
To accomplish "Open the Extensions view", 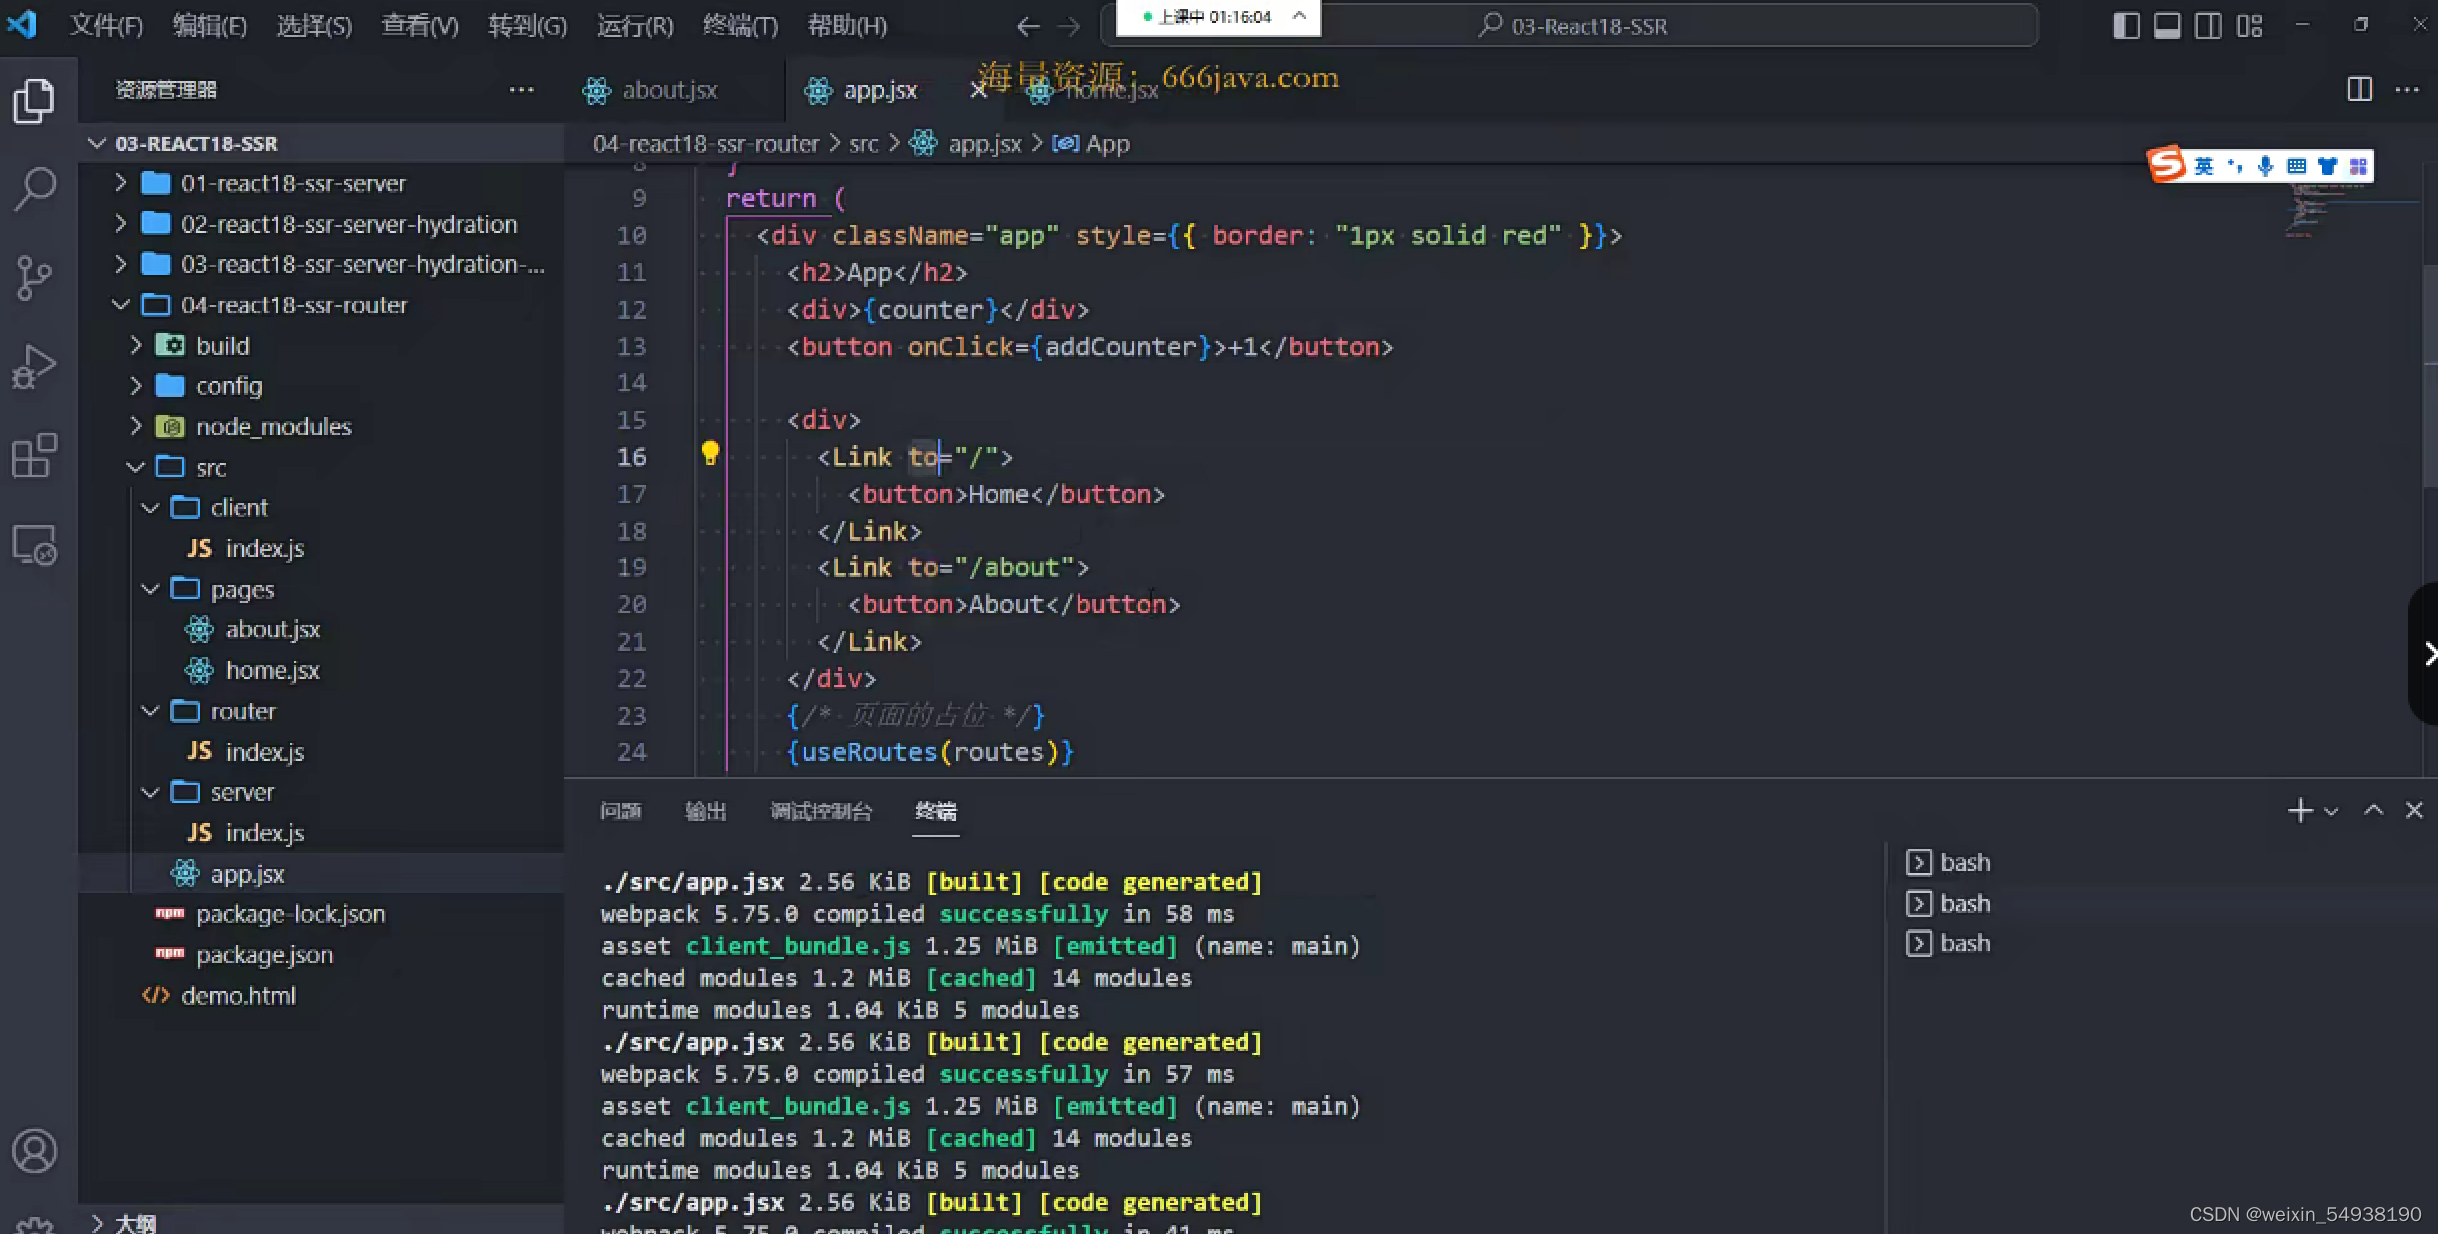I will tap(35, 456).
